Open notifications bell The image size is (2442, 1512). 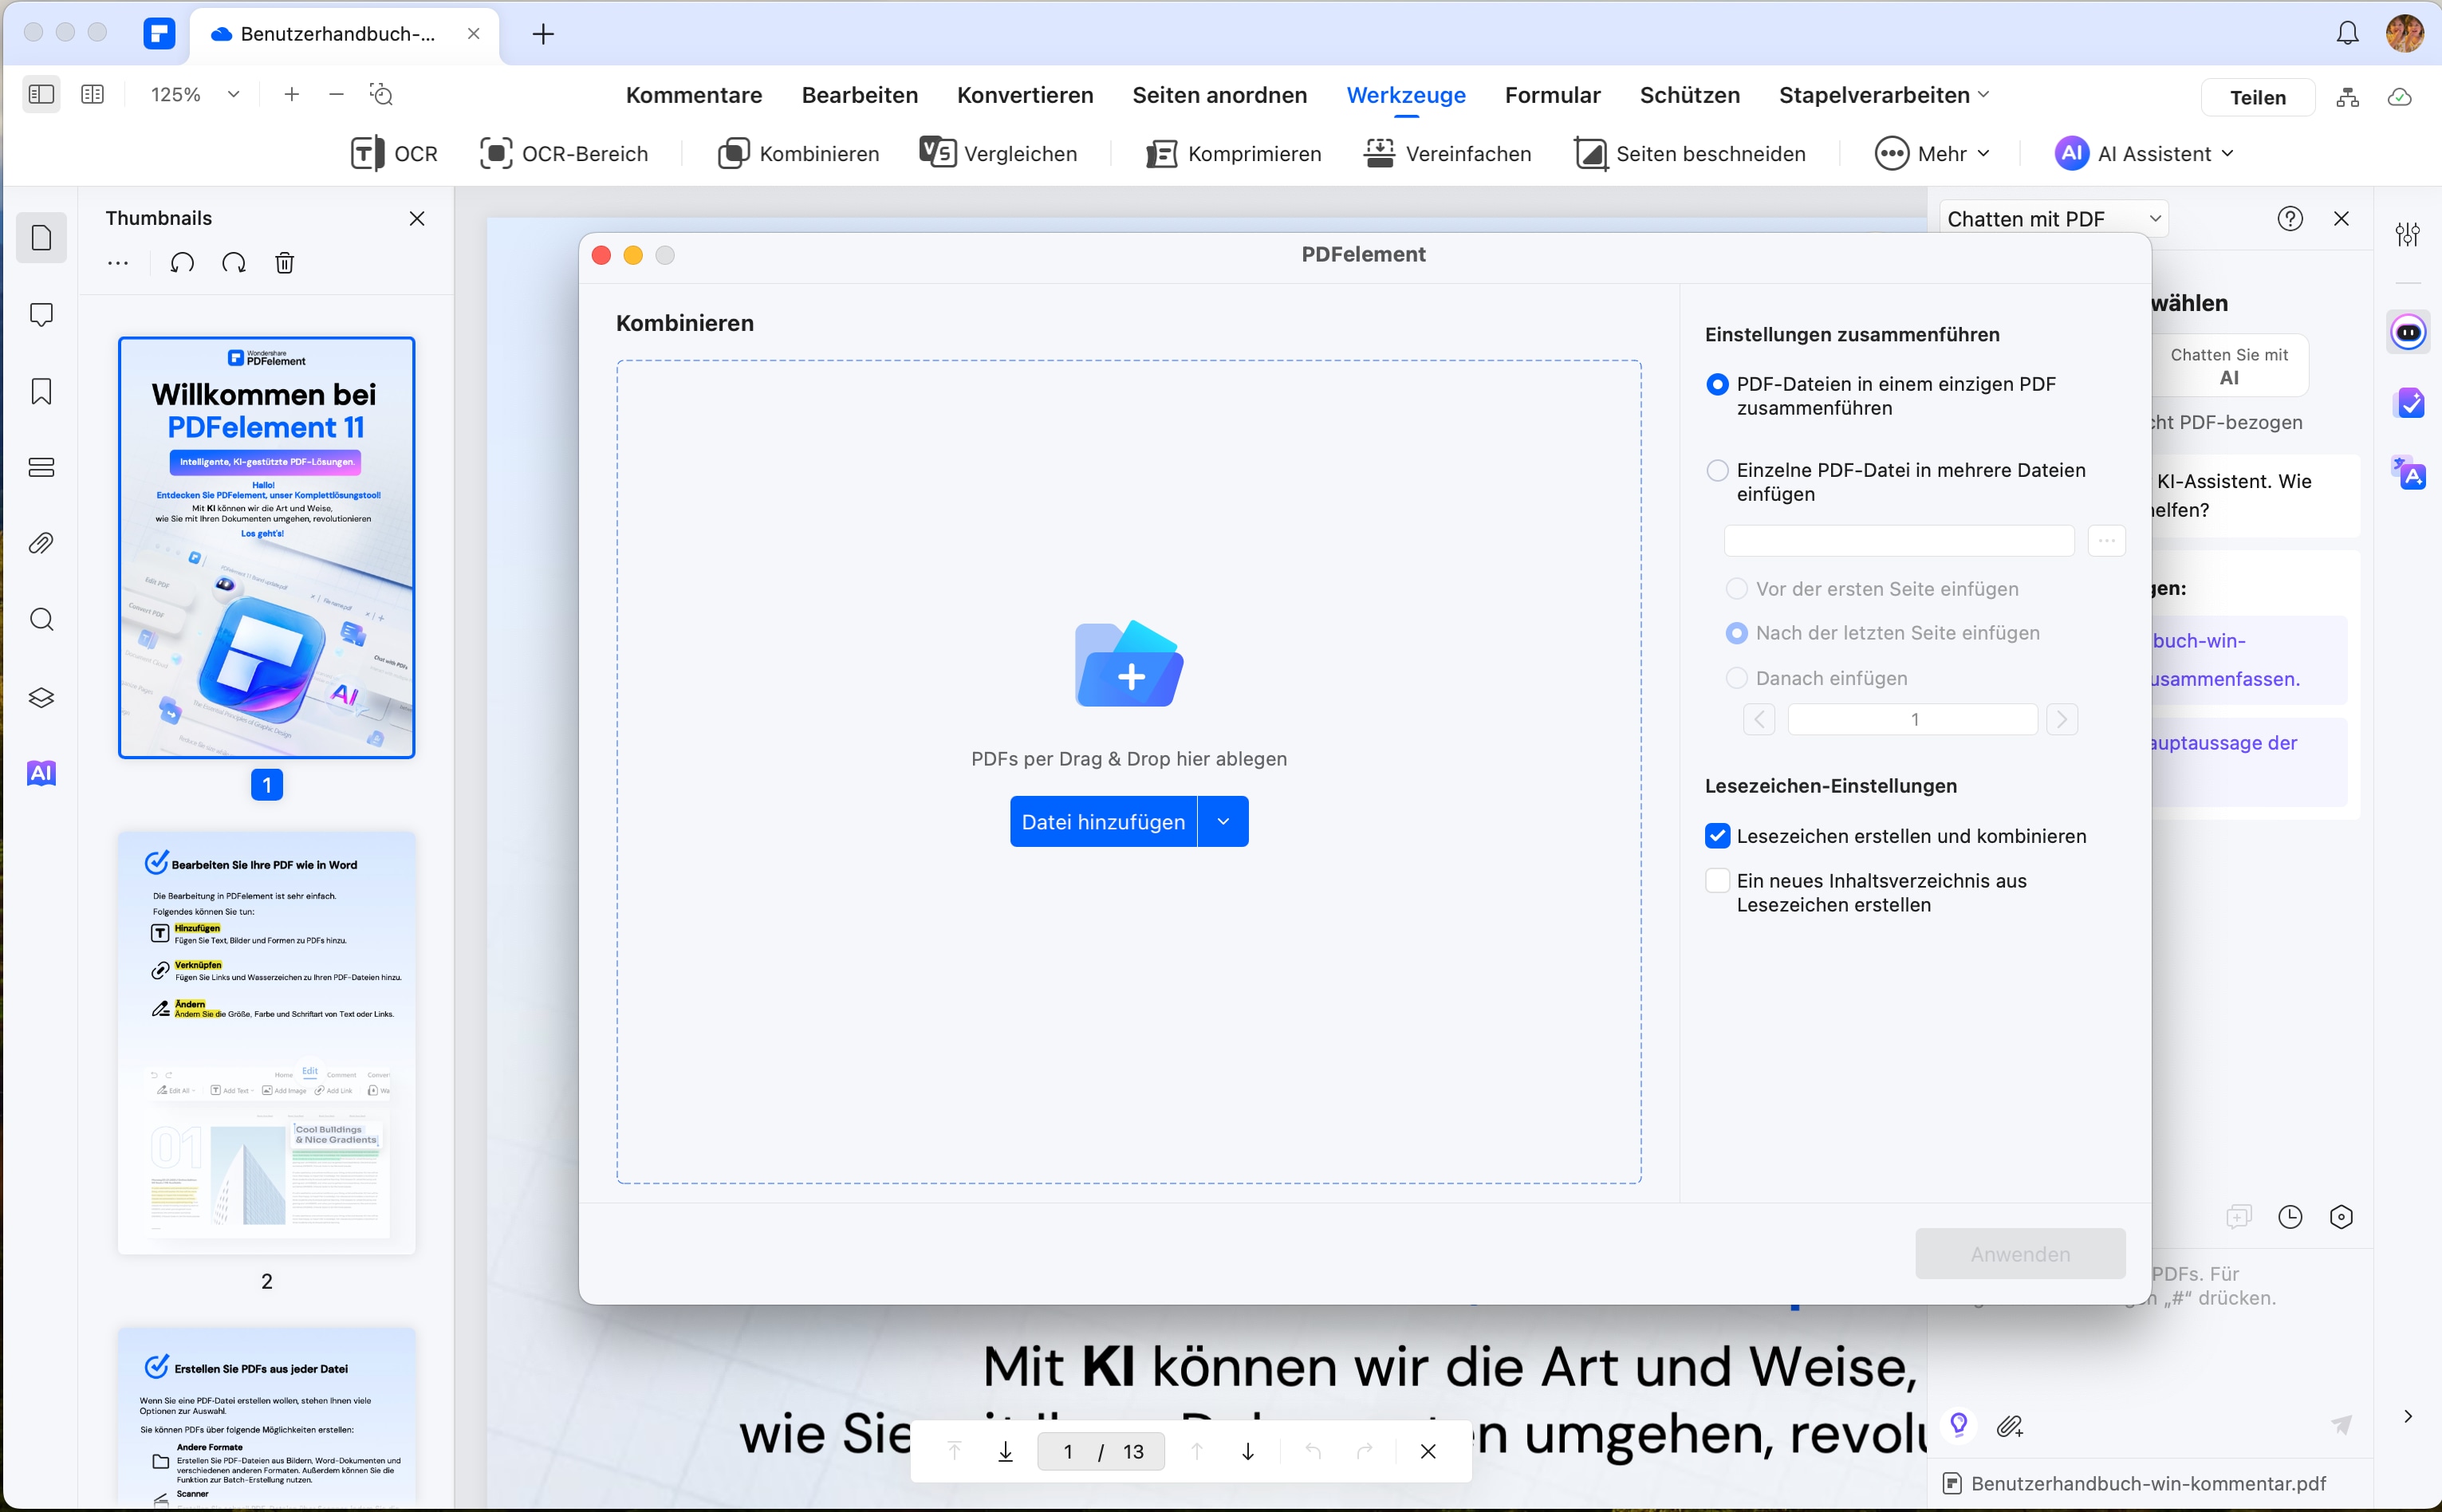(x=2348, y=33)
